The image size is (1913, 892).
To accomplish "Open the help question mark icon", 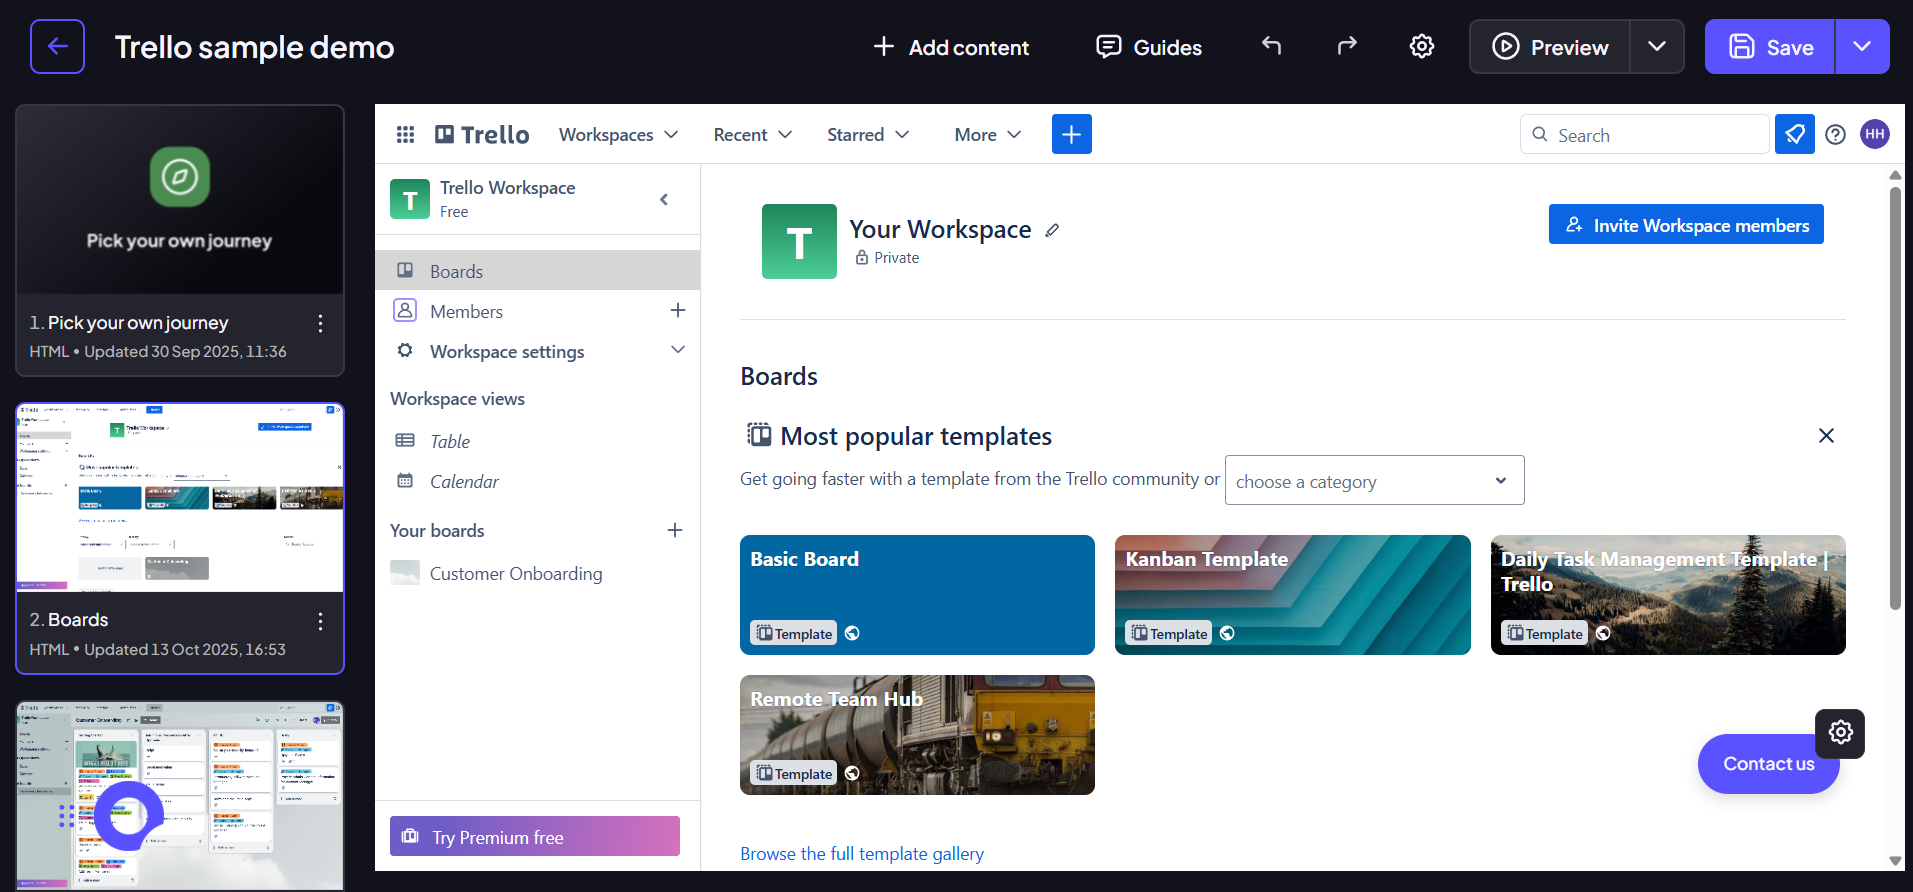I will coord(1835,134).
